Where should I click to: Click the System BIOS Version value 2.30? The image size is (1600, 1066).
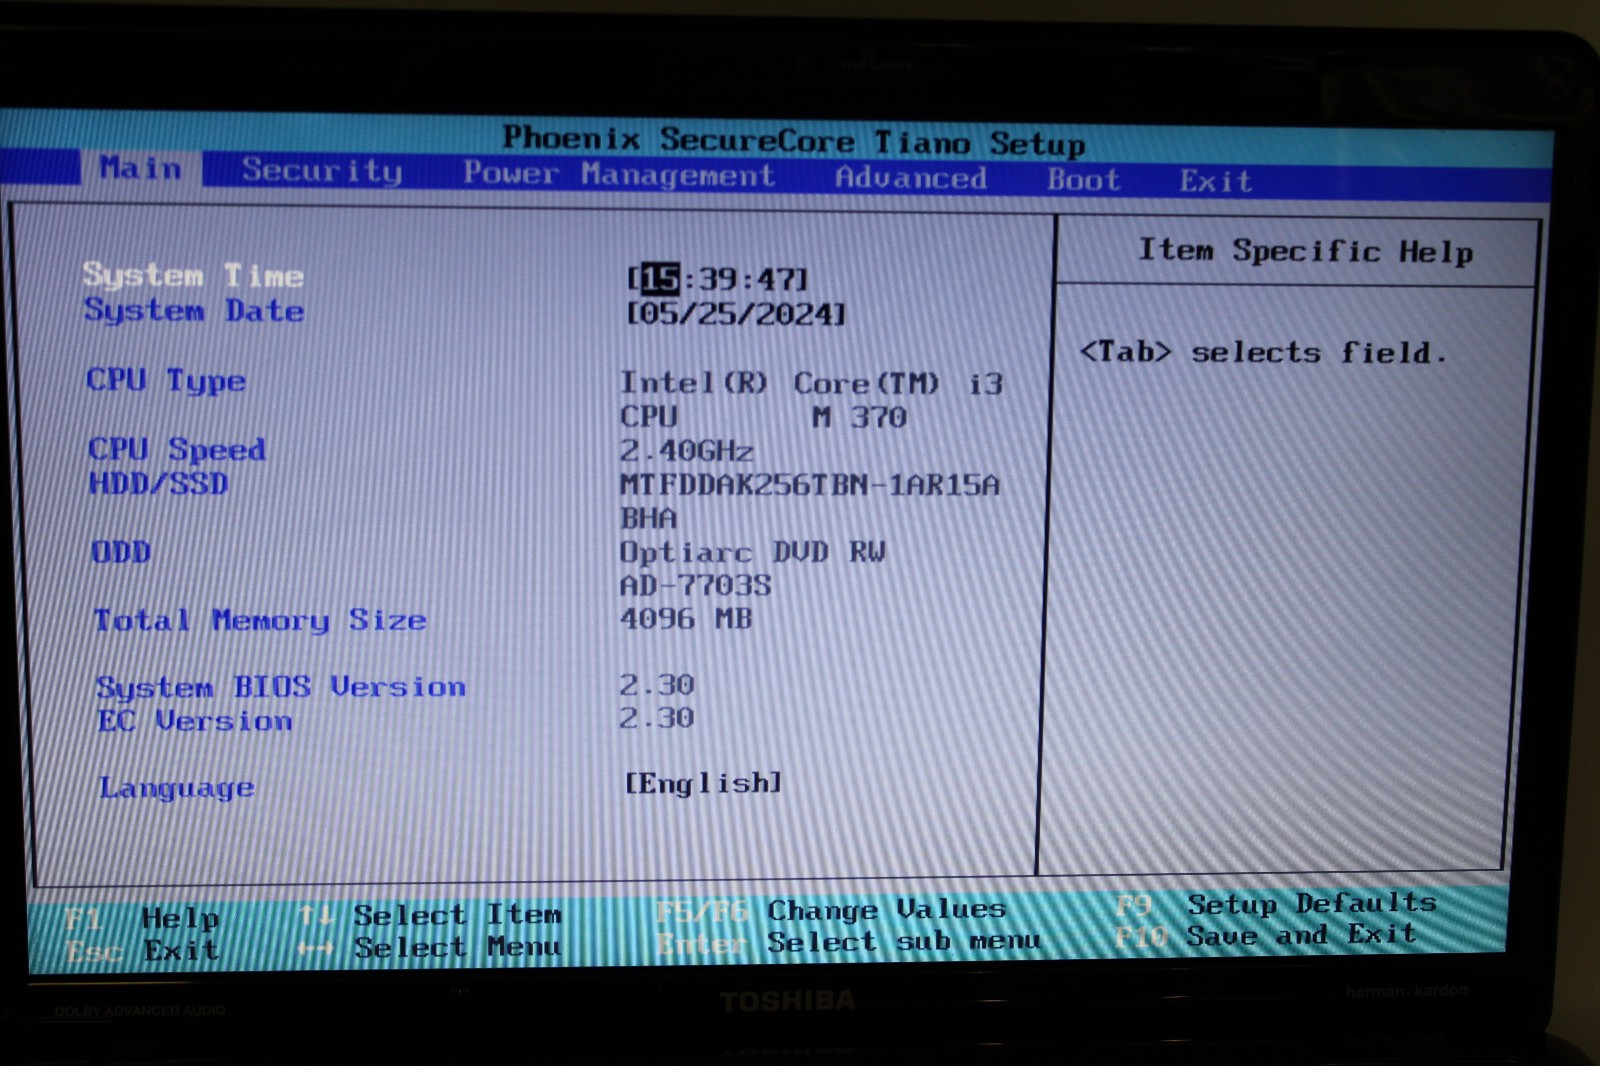coord(656,685)
